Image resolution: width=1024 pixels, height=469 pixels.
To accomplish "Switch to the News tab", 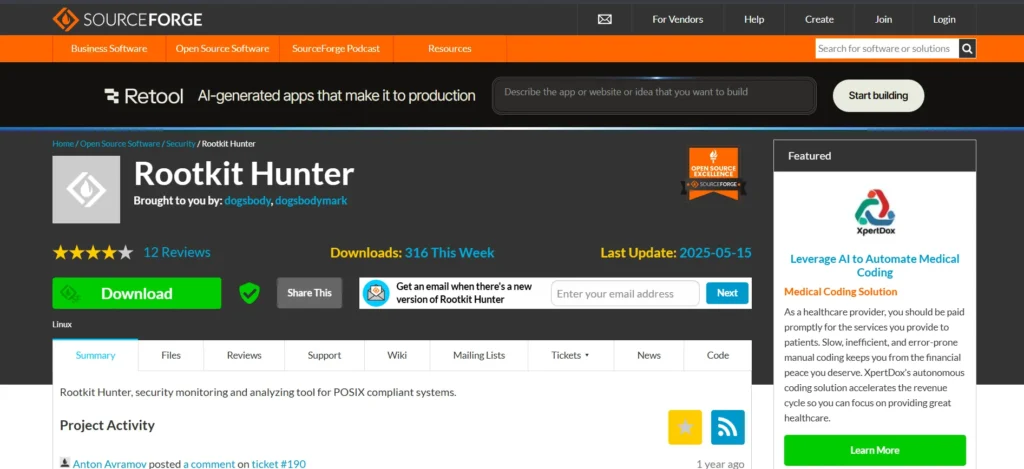I will pos(649,355).
